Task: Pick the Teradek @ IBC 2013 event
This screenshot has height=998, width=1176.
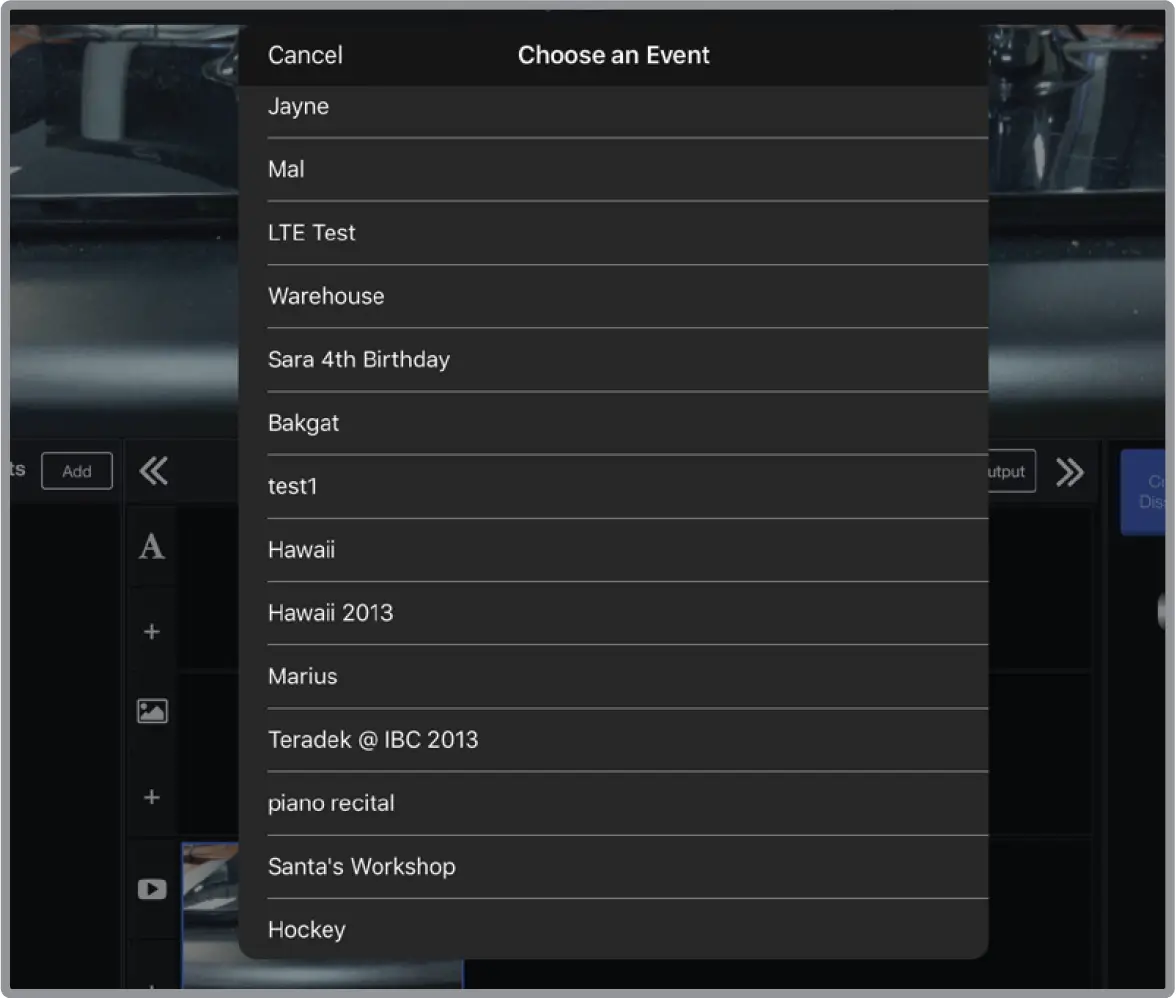Action: click(613, 740)
